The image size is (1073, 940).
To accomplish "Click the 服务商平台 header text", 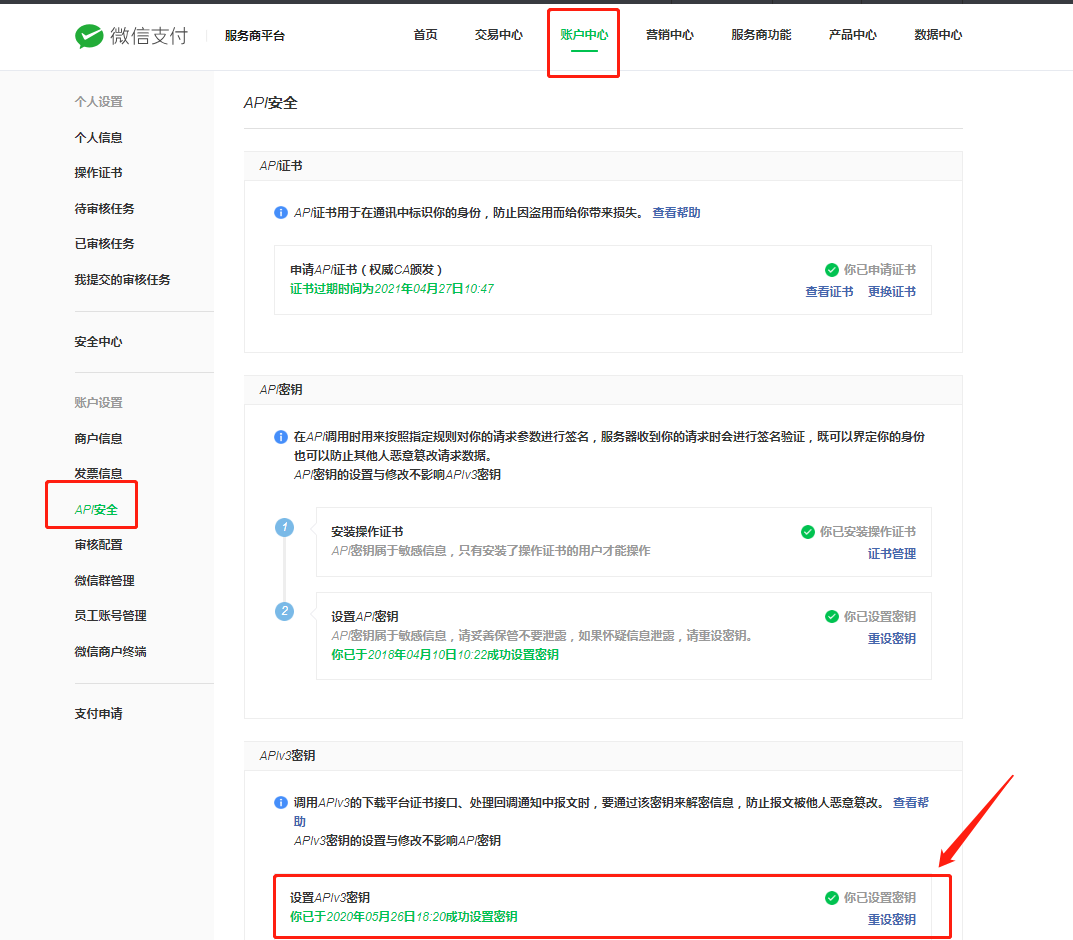I will coord(255,36).
